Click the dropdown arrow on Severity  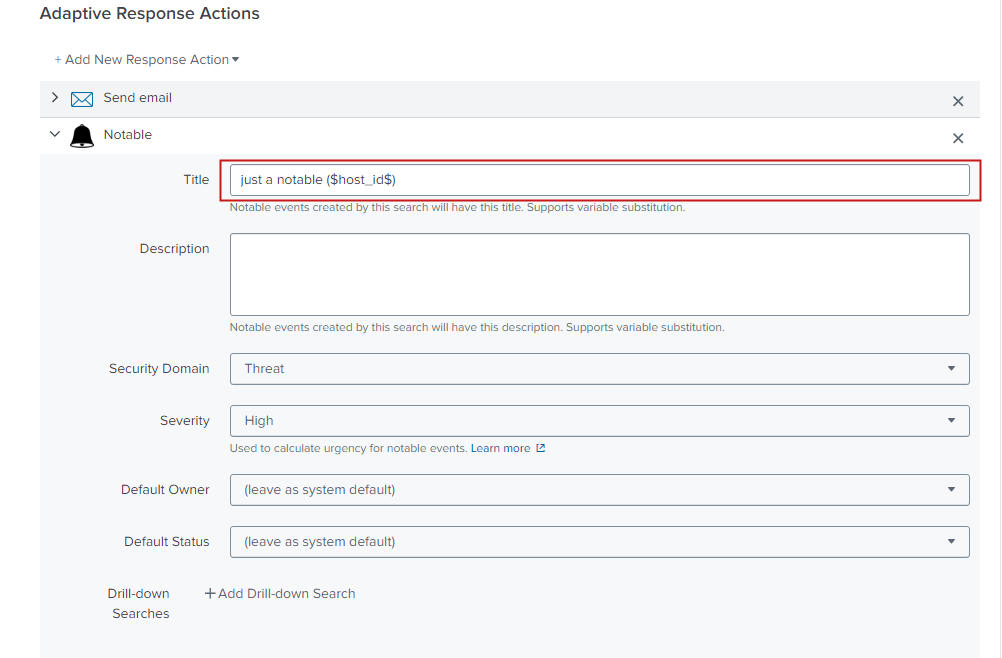(x=953, y=420)
